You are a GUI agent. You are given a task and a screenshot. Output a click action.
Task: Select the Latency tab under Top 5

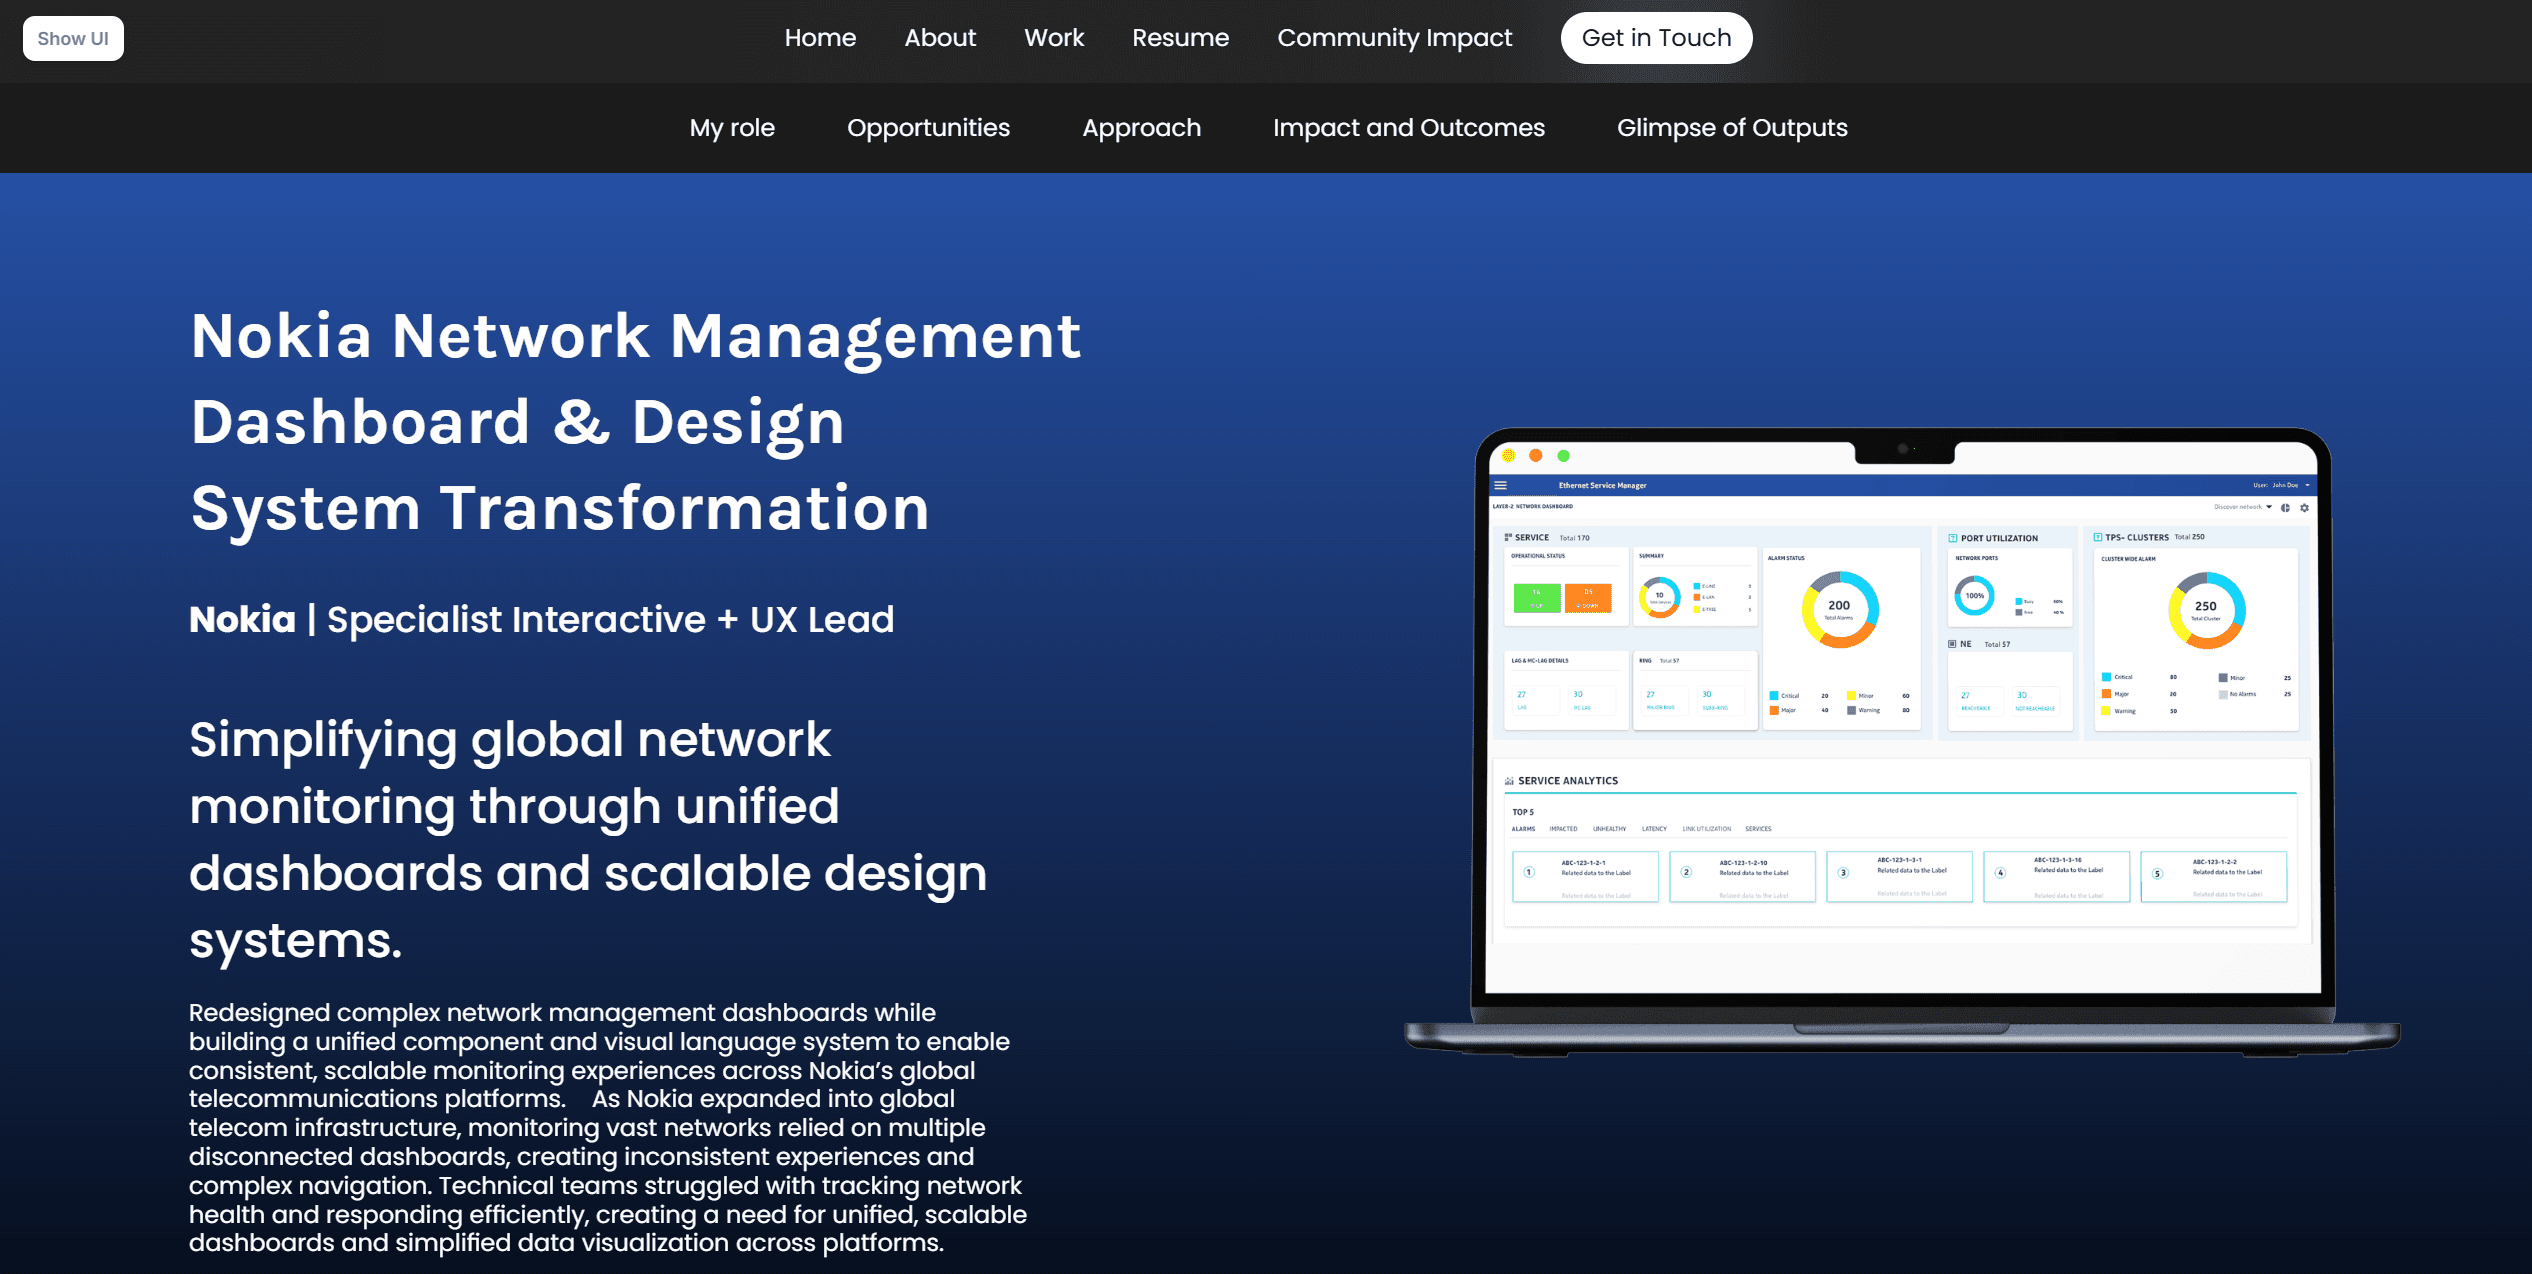(1654, 829)
